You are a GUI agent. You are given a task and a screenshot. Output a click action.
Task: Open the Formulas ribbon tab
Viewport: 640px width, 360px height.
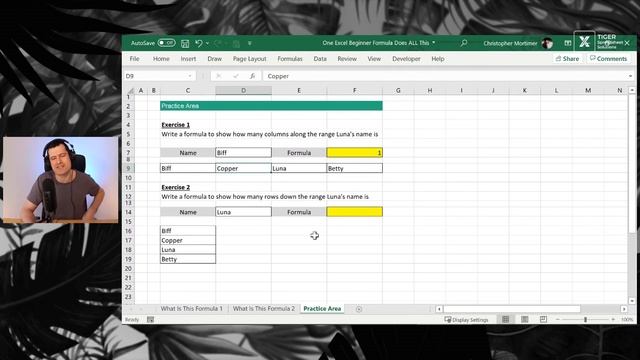click(290, 59)
